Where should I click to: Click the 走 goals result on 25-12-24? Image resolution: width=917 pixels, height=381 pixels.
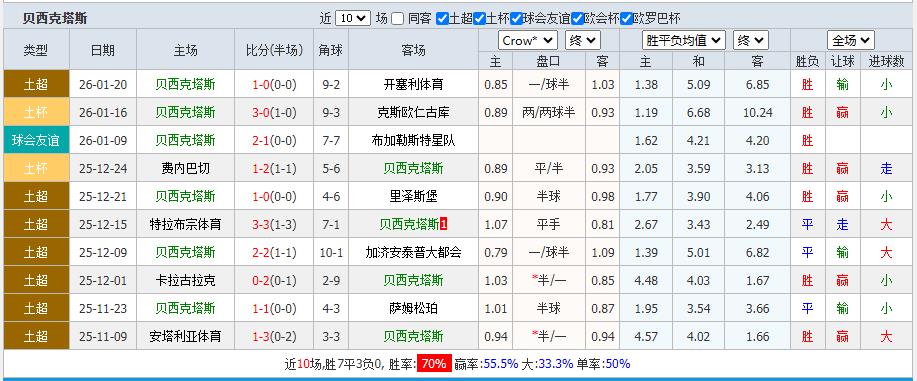point(887,169)
